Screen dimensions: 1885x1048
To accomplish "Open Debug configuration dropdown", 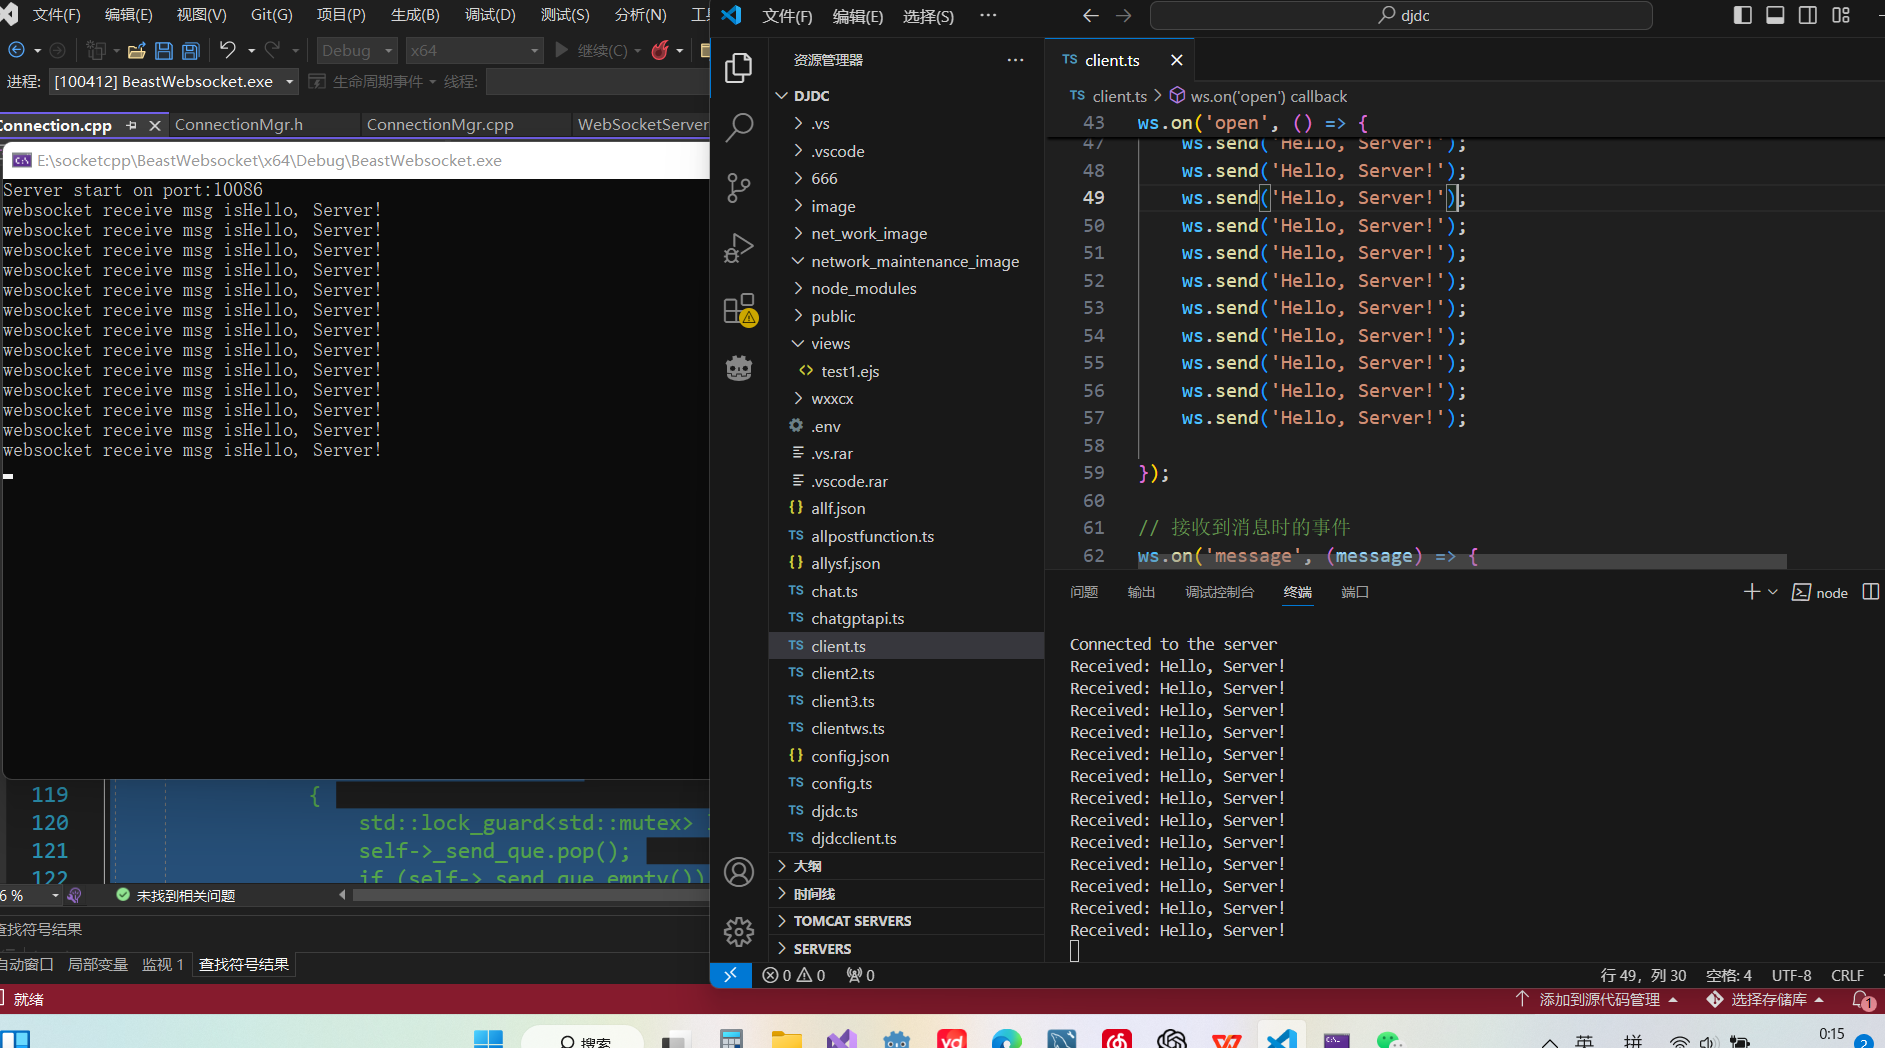I will coord(357,50).
